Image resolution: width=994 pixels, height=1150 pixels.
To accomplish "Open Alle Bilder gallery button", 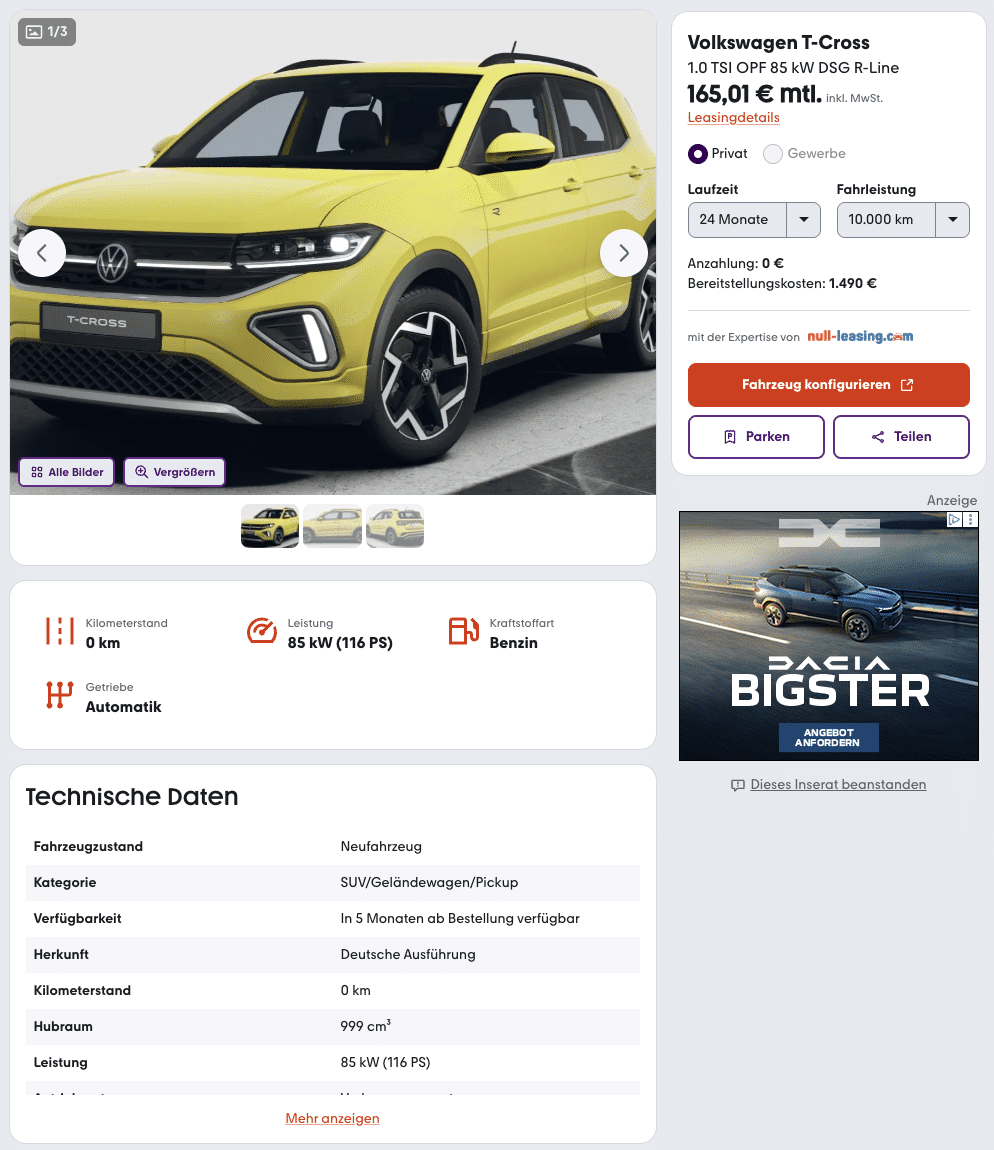I will tap(67, 472).
